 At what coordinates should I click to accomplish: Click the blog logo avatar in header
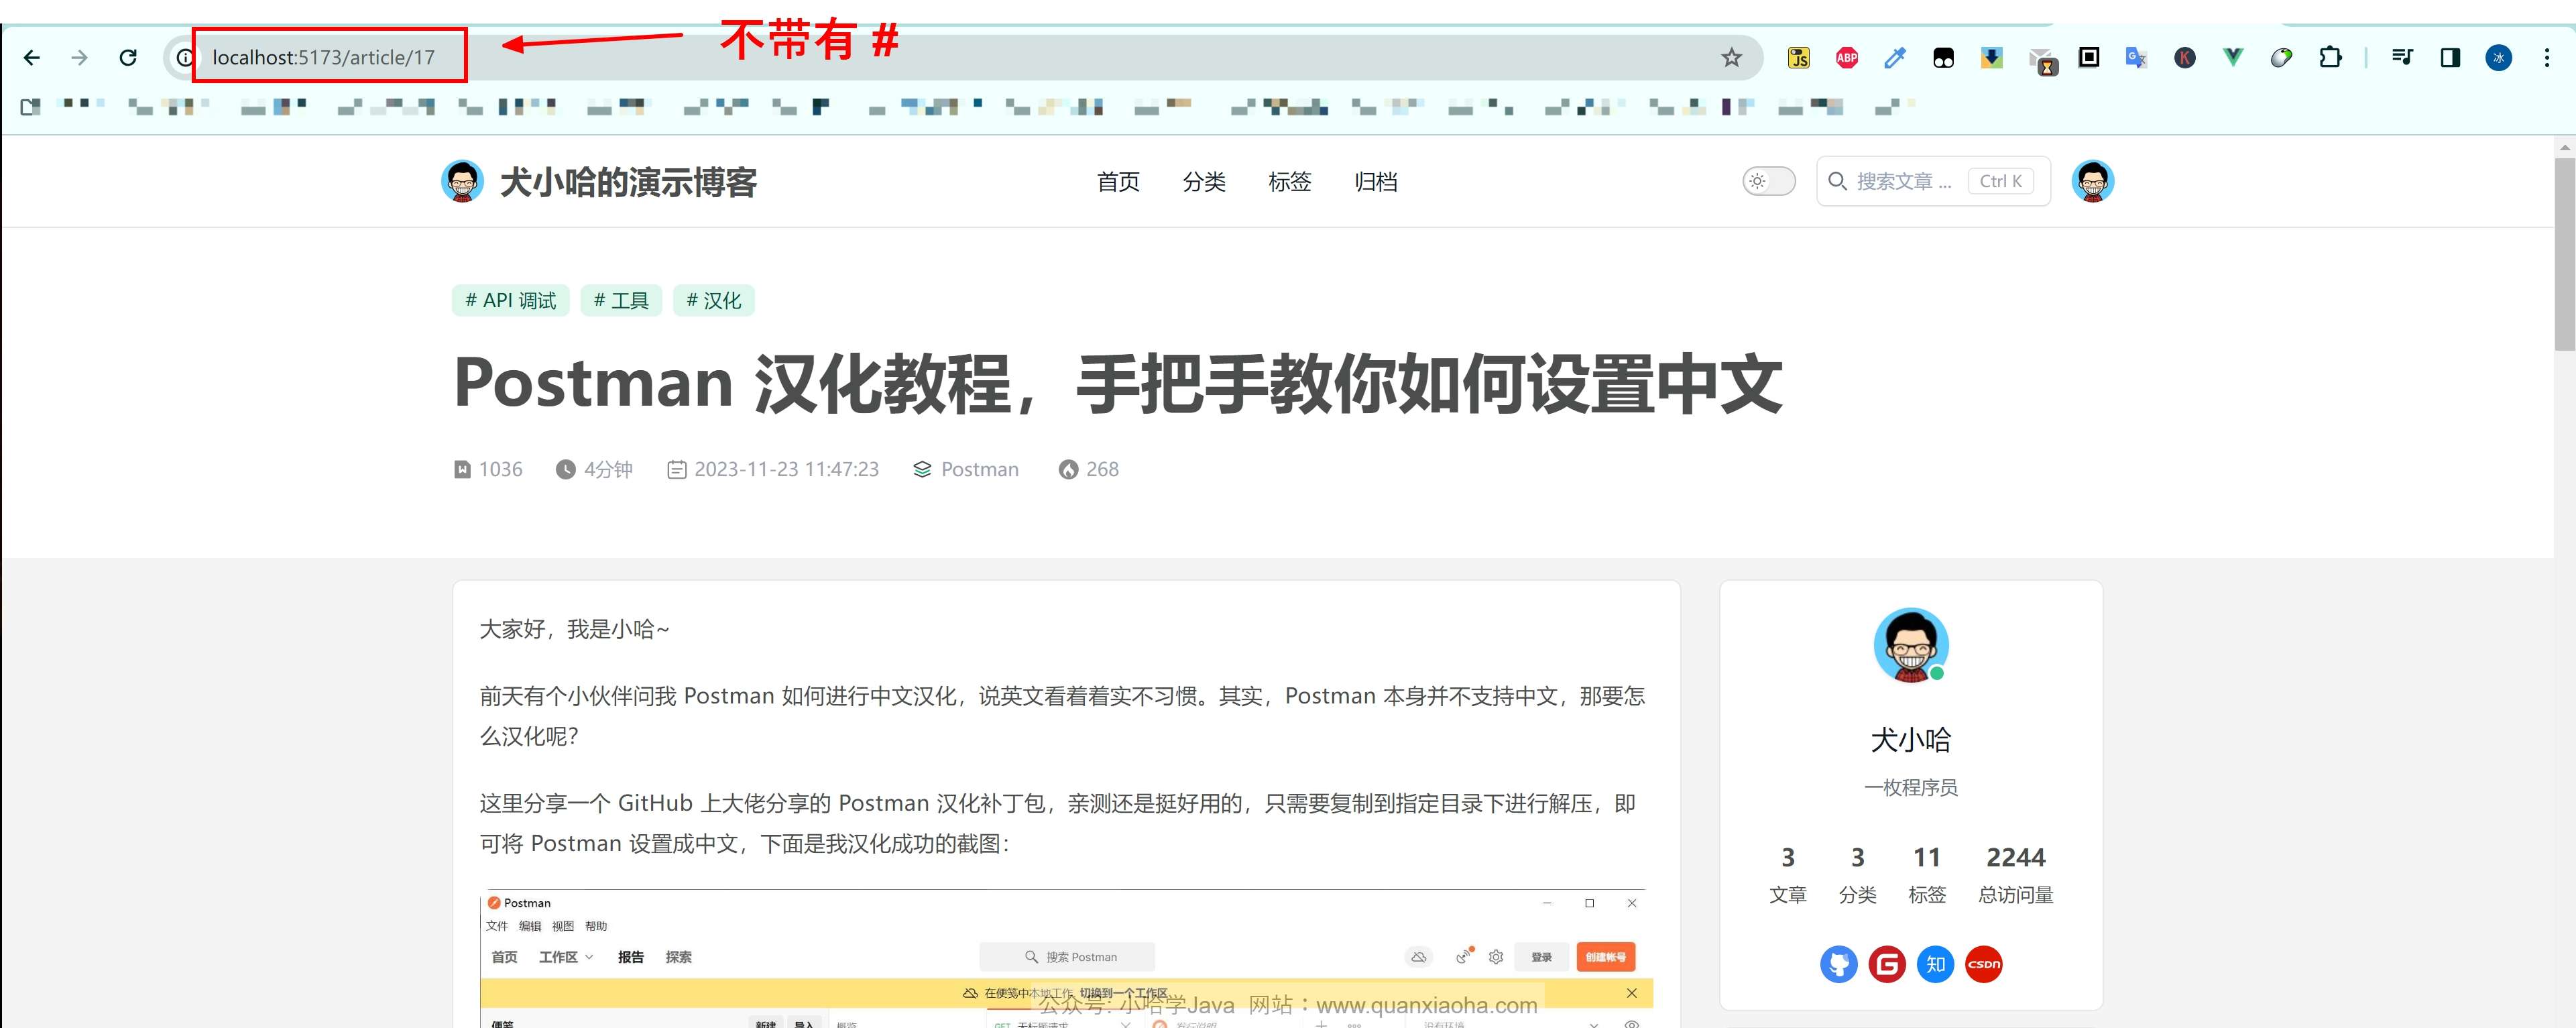pos(462,181)
